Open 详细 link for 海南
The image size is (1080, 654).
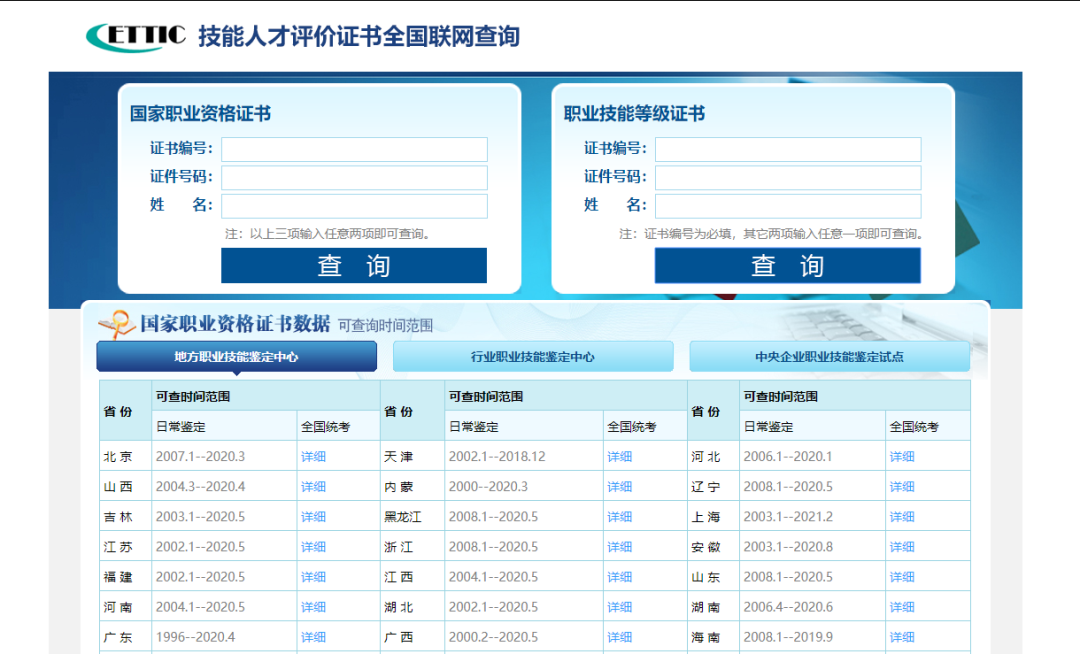point(902,637)
